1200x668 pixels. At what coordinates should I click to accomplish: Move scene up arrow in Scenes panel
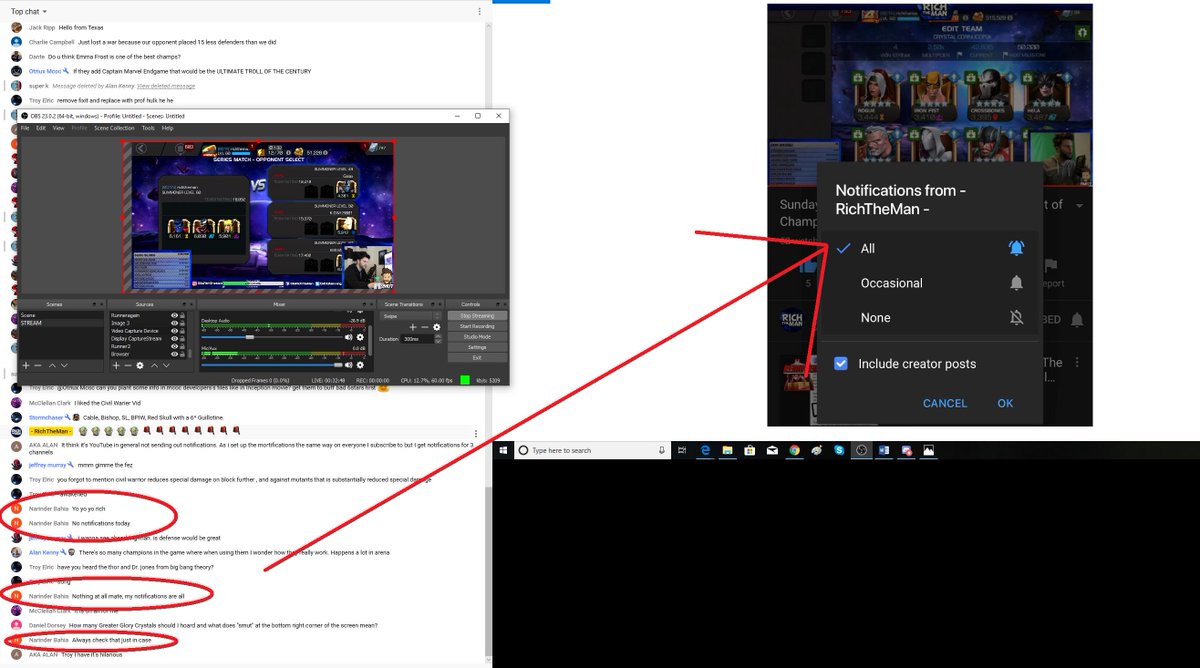[x=52, y=365]
